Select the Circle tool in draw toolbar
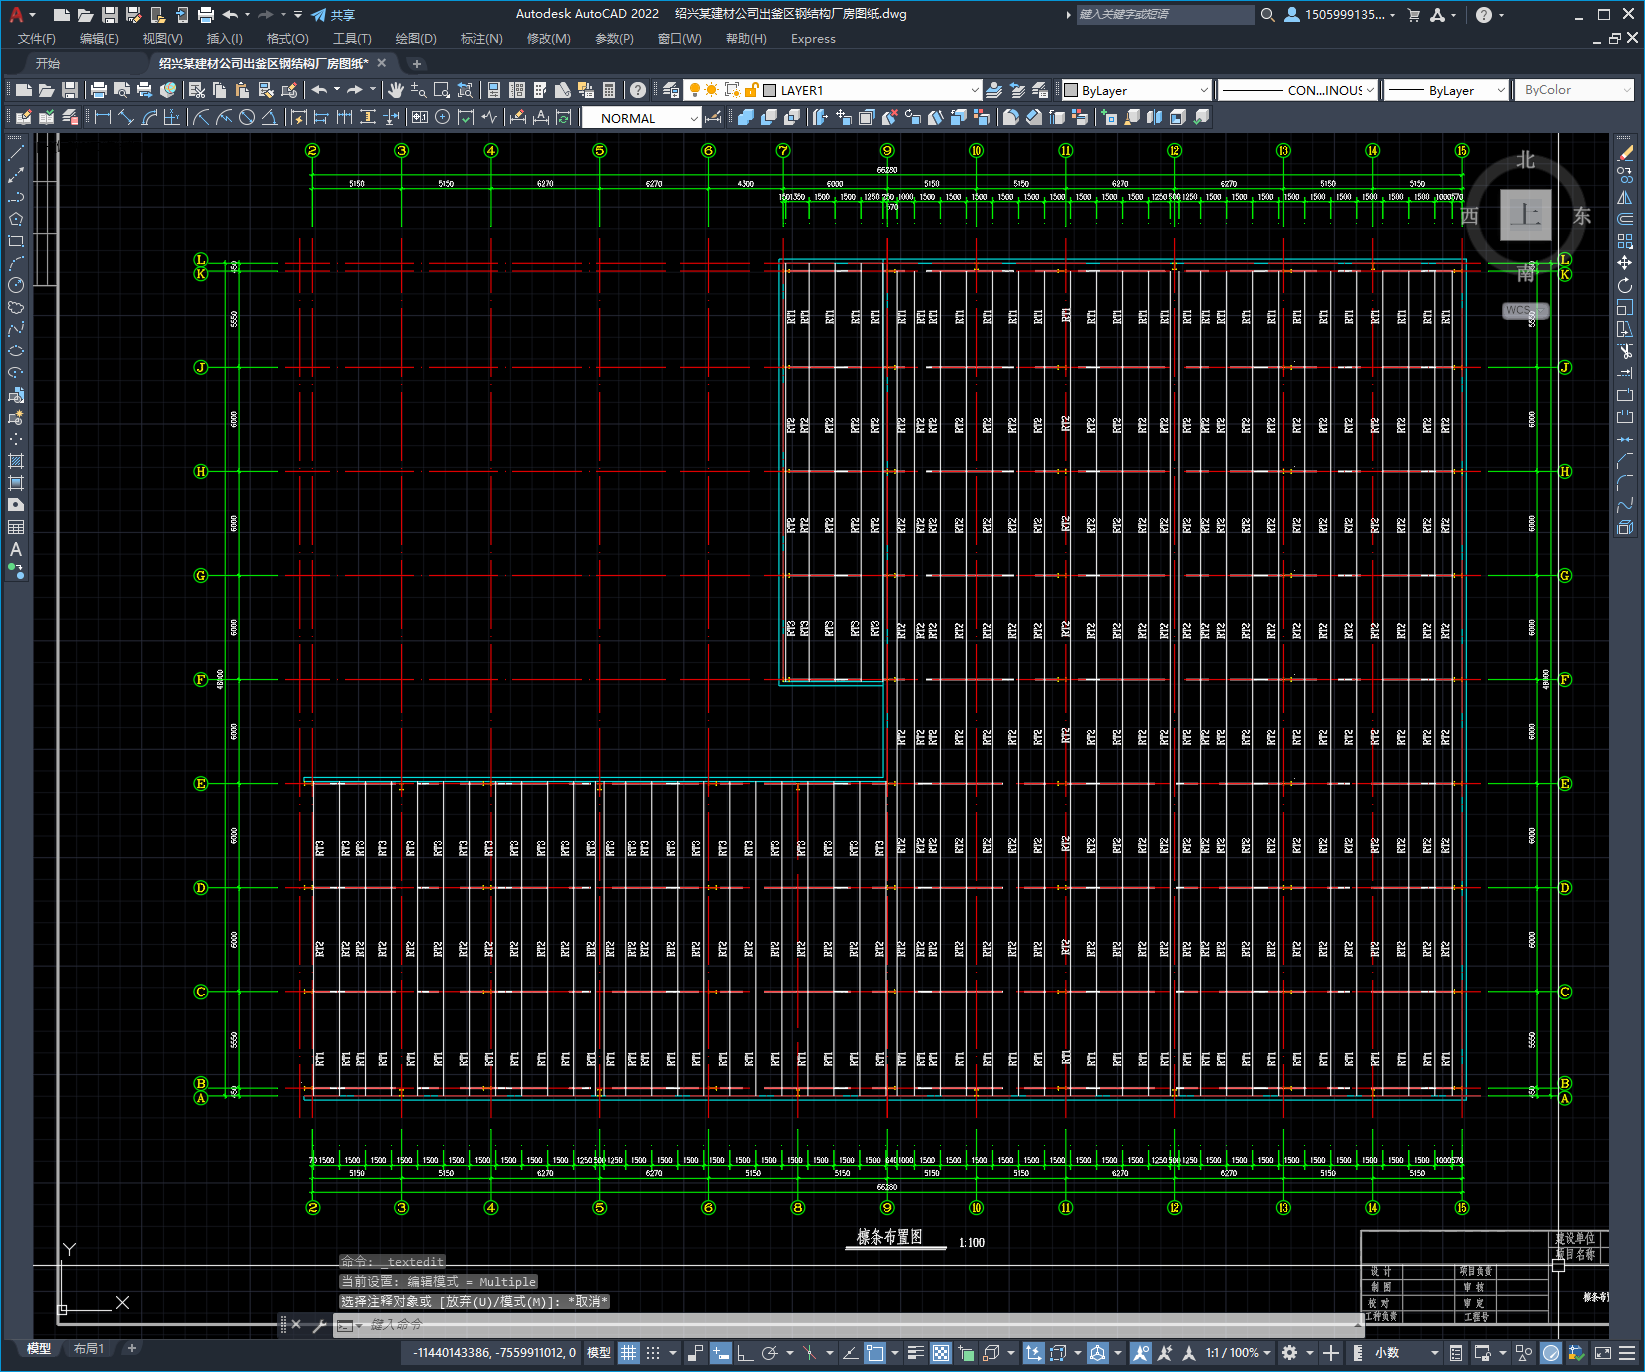The image size is (1645, 1372). (x=16, y=285)
